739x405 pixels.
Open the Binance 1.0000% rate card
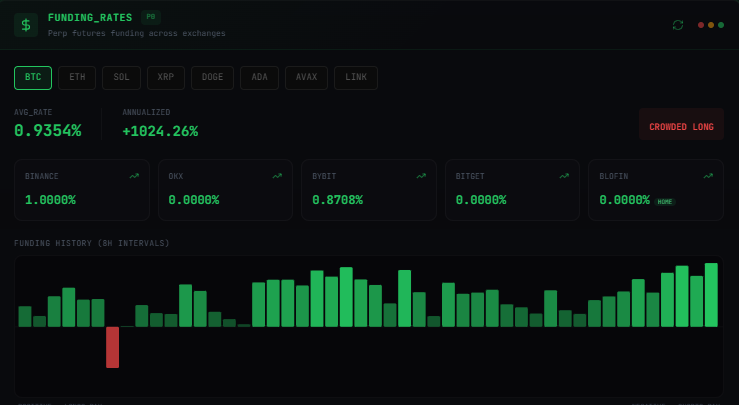coord(82,190)
